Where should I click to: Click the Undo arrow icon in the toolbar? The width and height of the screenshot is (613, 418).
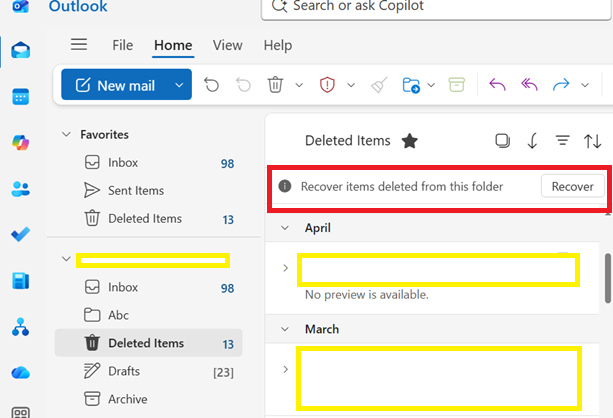[212, 84]
